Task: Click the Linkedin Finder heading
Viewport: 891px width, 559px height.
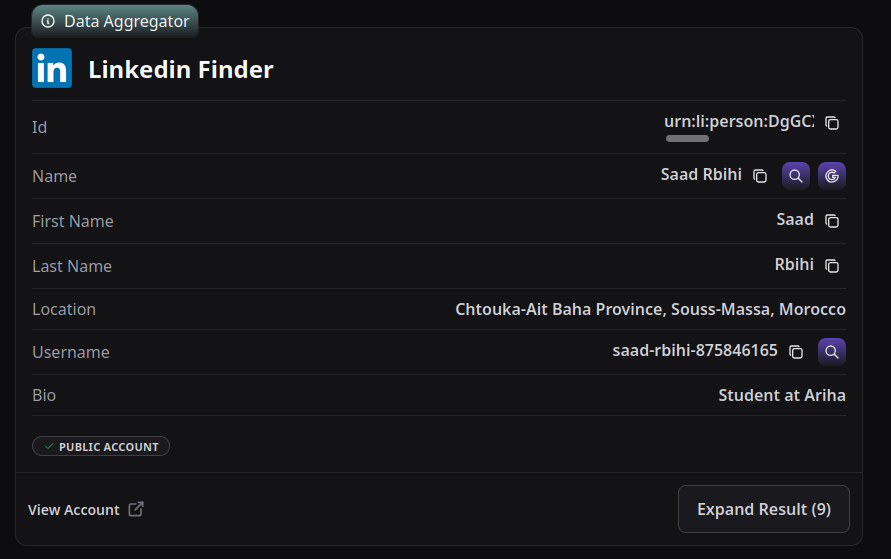Action: coord(181,69)
